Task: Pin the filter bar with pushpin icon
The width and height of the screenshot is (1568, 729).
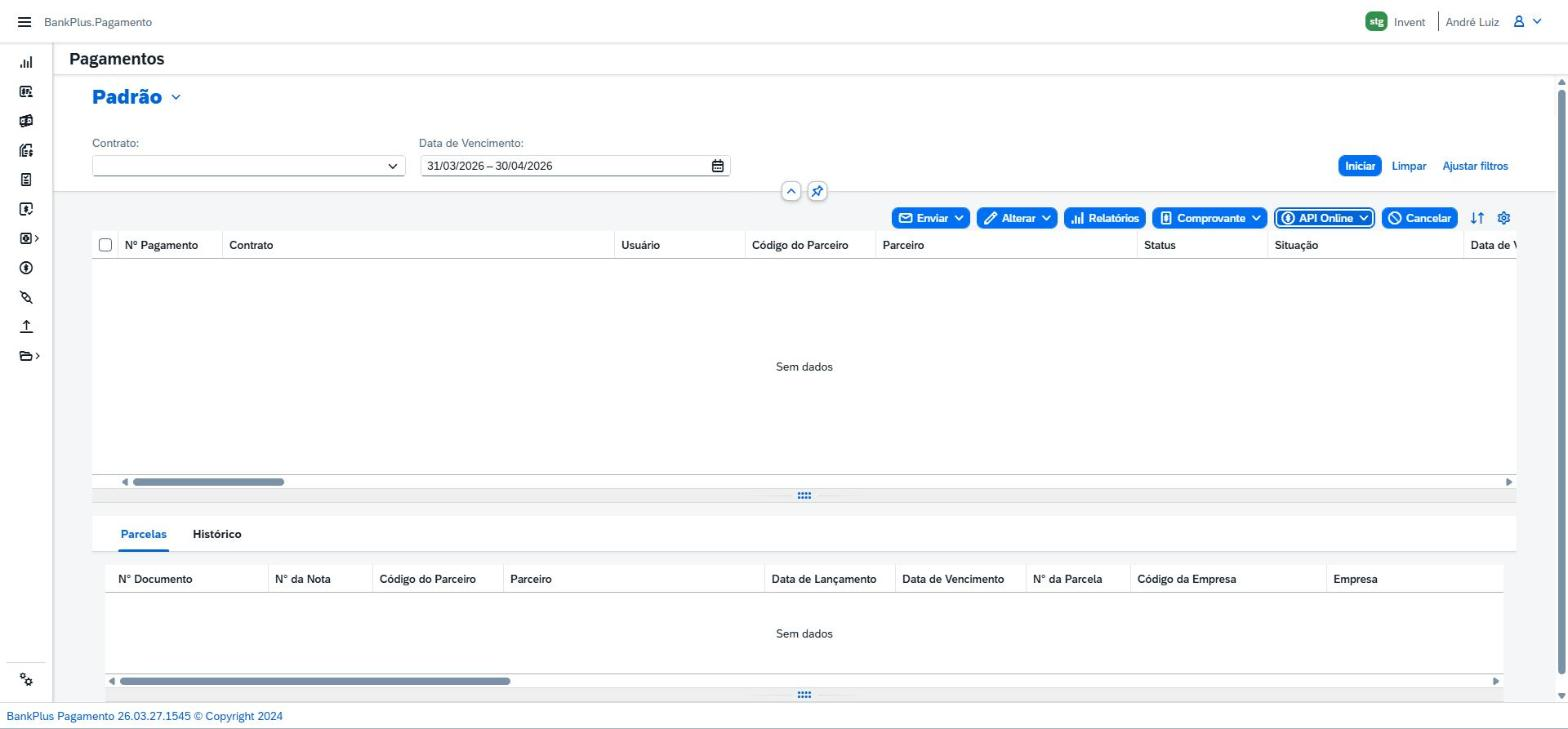Action: click(817, 191)
